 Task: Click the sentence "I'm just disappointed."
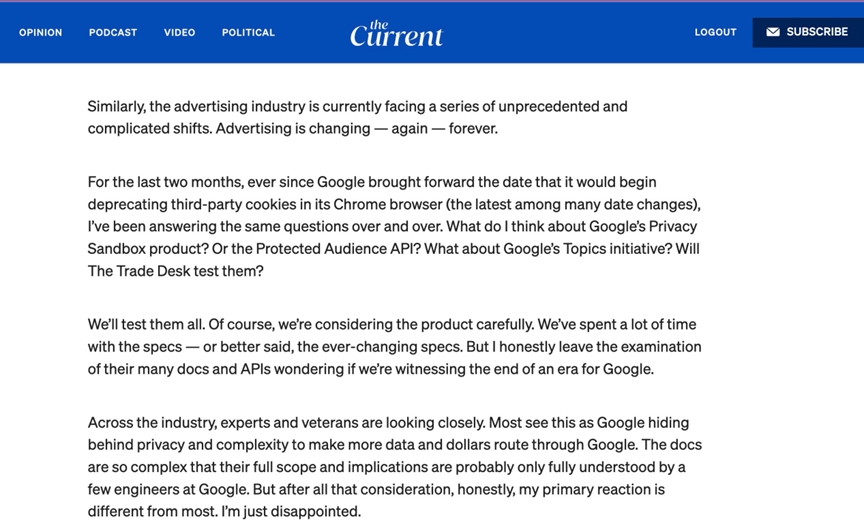point(291,512)
